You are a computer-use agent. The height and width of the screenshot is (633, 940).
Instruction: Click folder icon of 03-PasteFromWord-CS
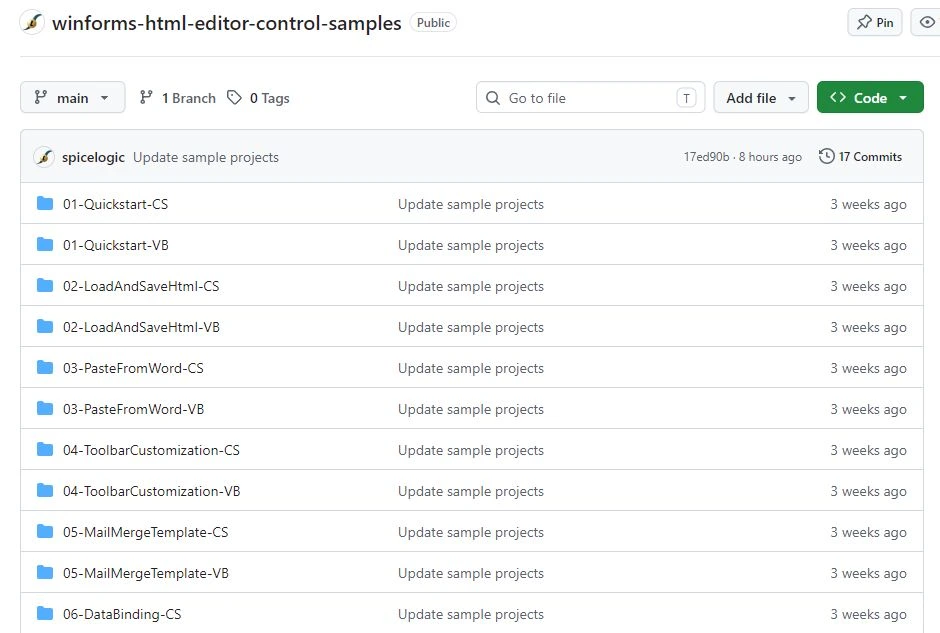44,367
